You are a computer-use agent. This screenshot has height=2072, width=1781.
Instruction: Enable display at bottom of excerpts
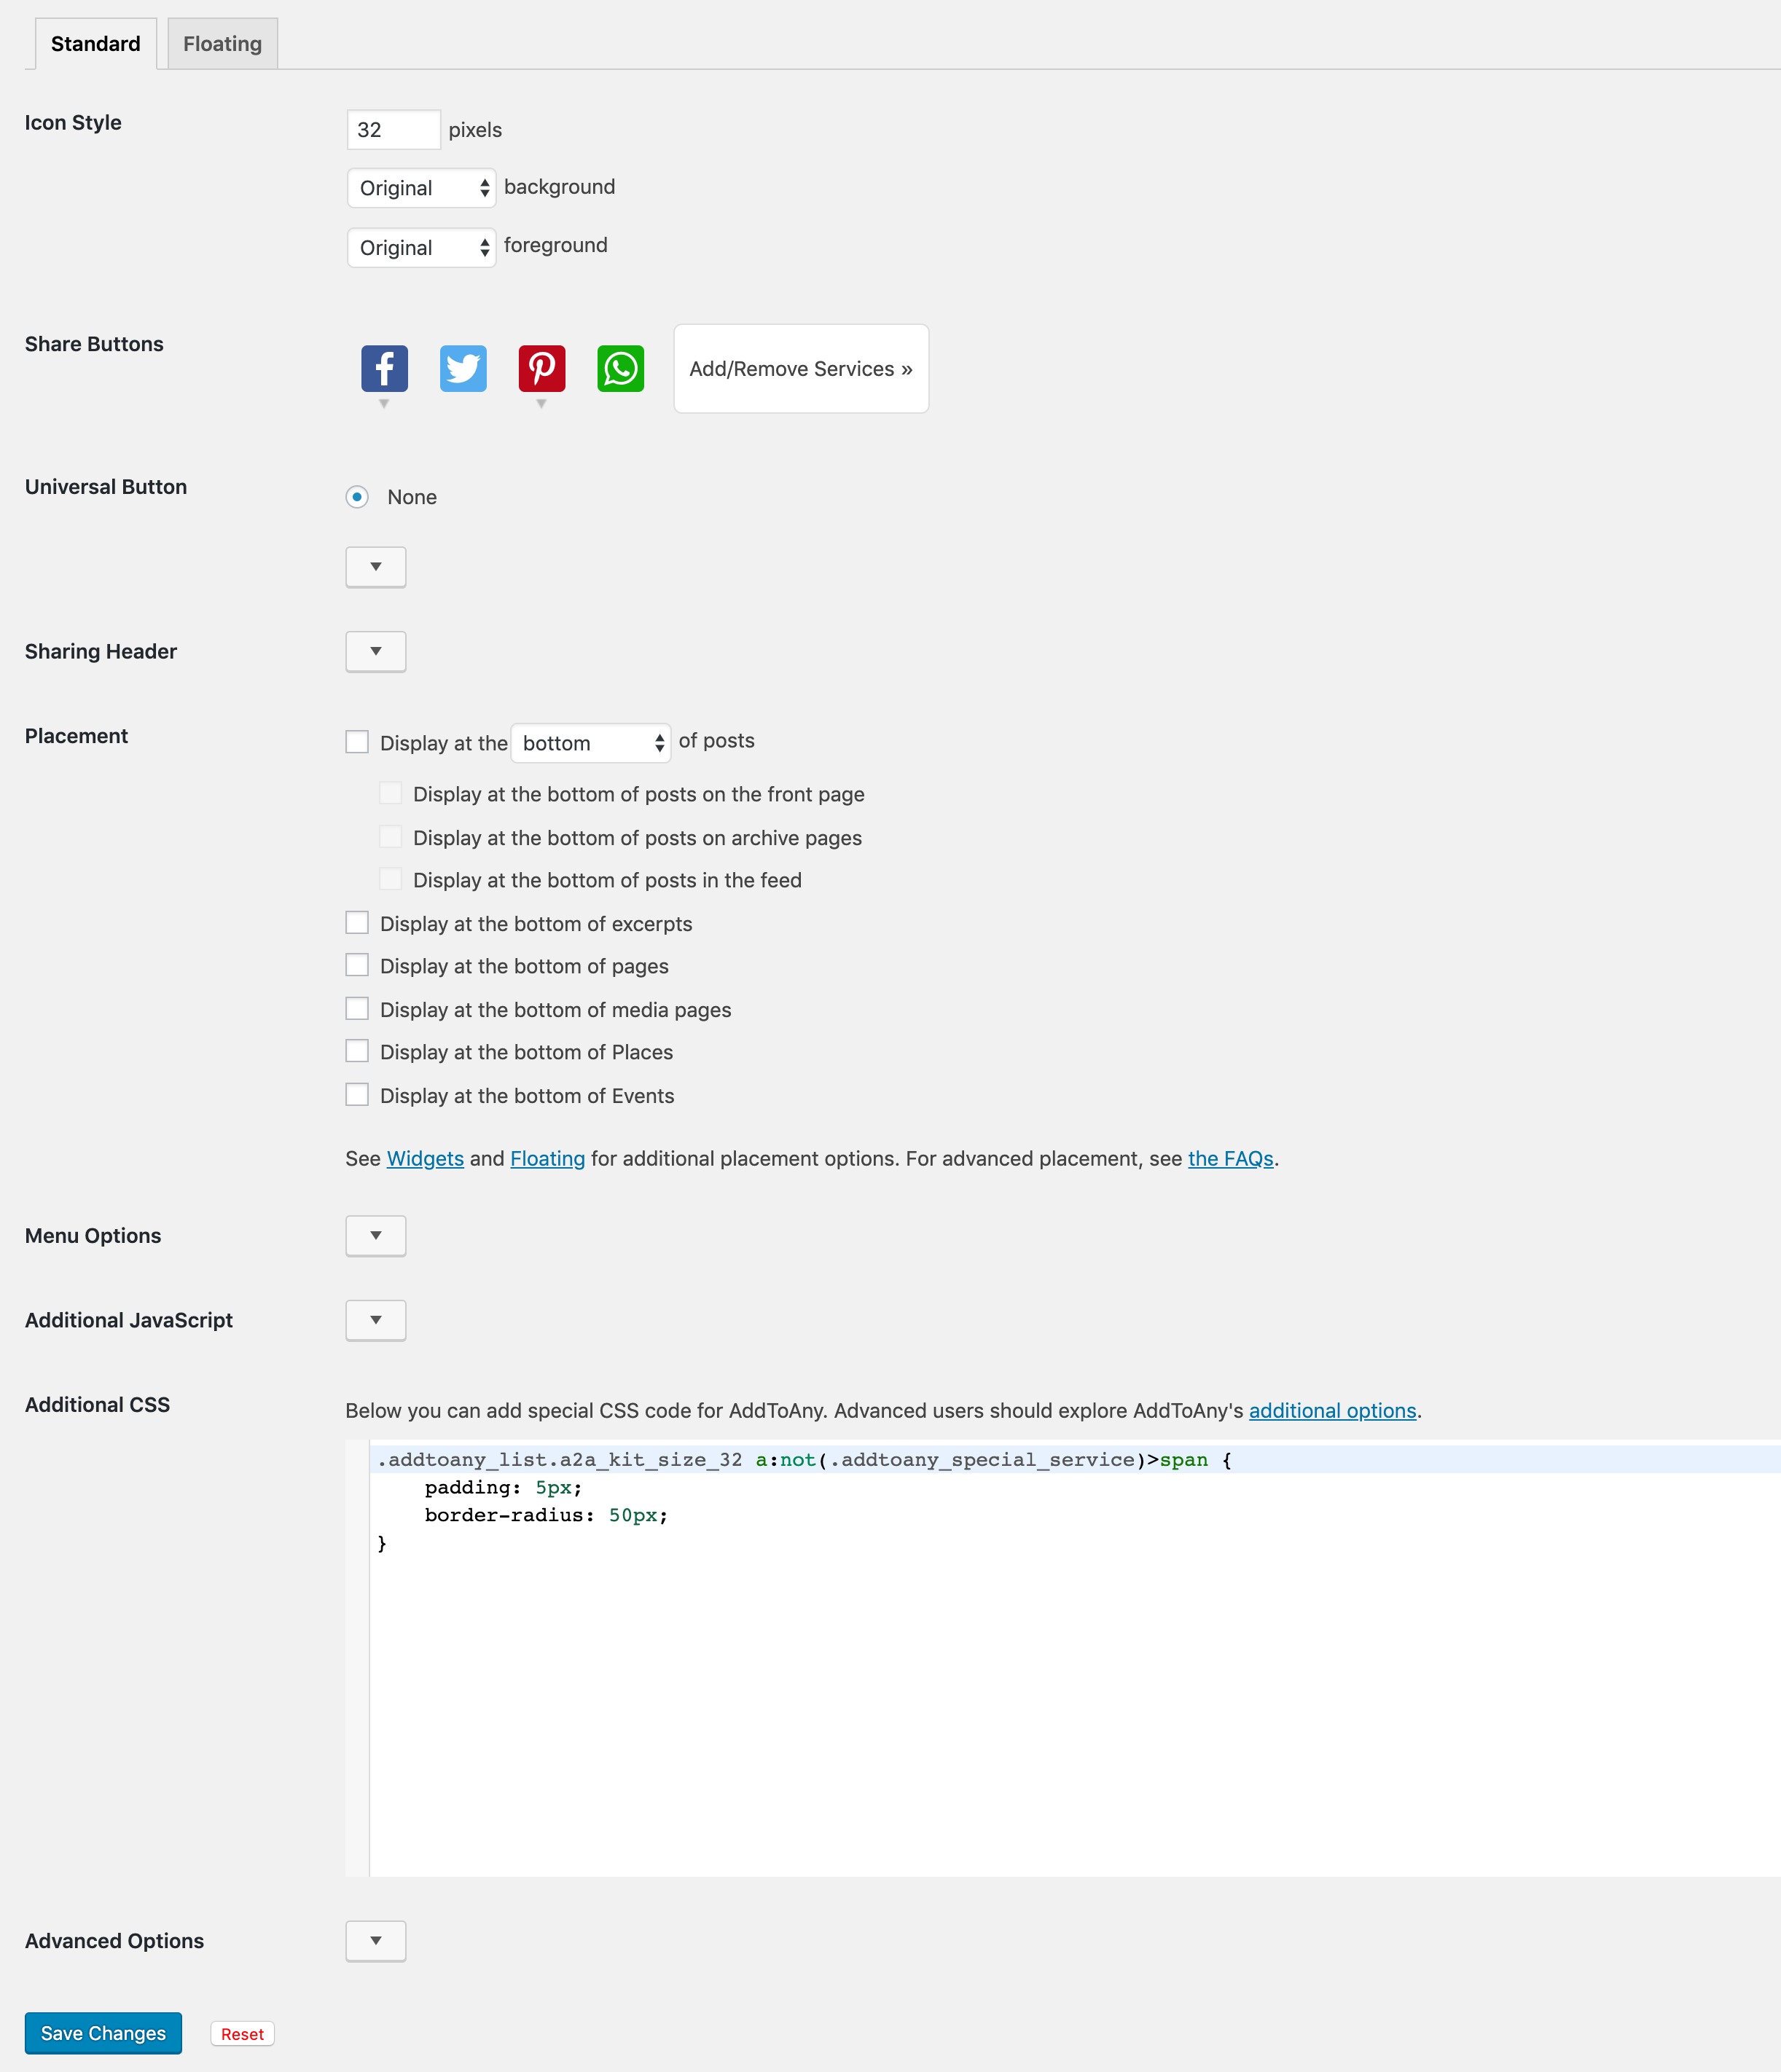pyautogui.click(x=357, y=923)
